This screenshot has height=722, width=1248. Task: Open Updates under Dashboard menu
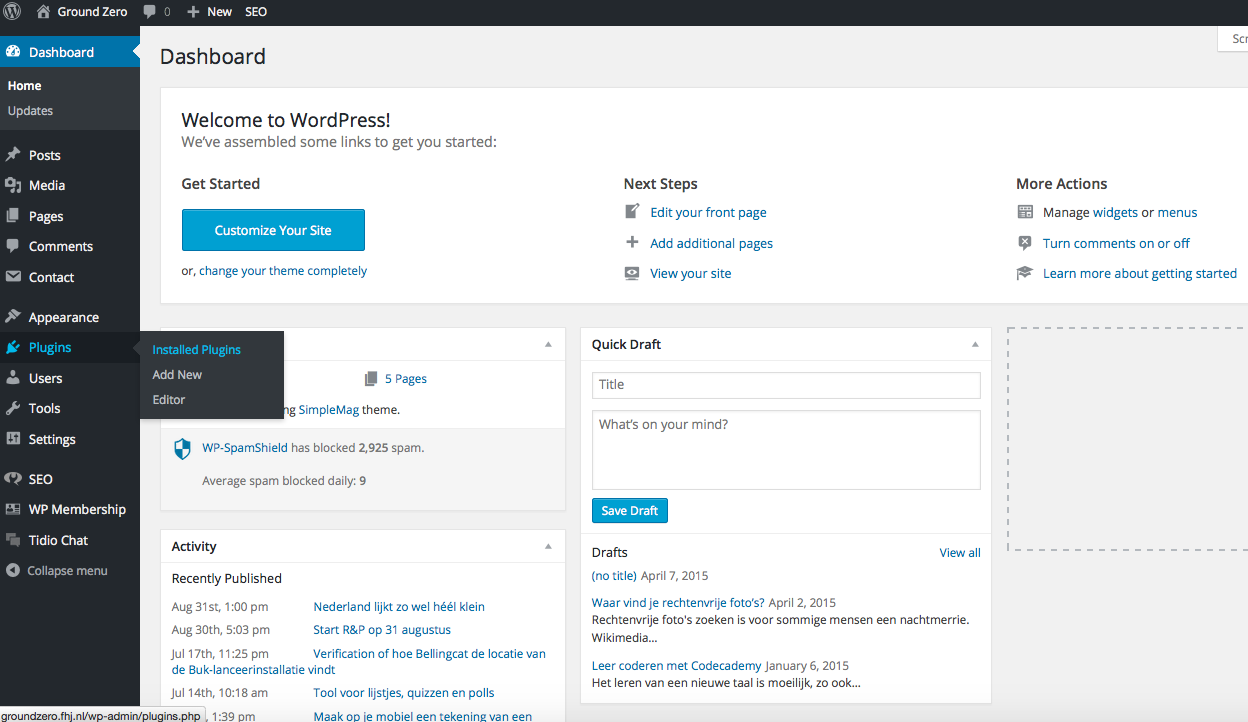31,111
